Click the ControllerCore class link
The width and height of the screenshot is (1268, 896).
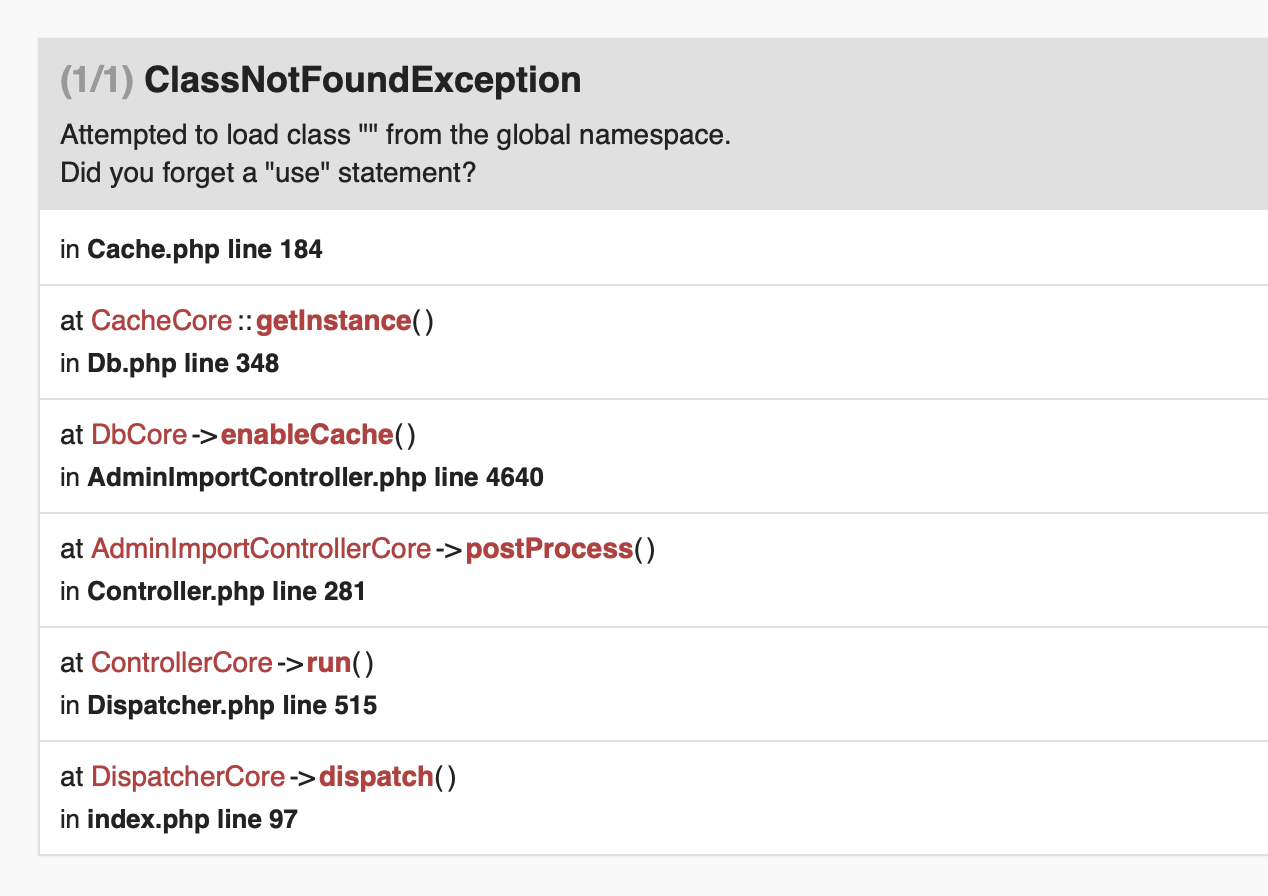[181, 663]
